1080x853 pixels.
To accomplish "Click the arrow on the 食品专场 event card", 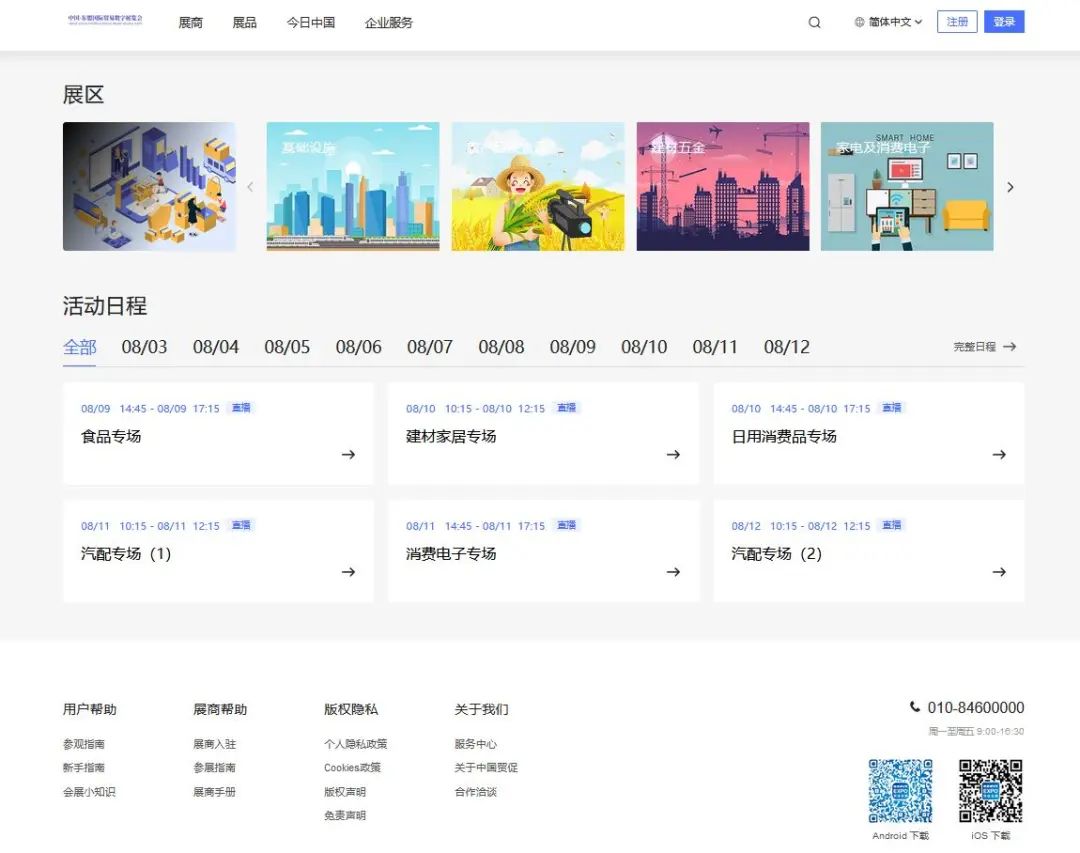I will click(348, 454).
